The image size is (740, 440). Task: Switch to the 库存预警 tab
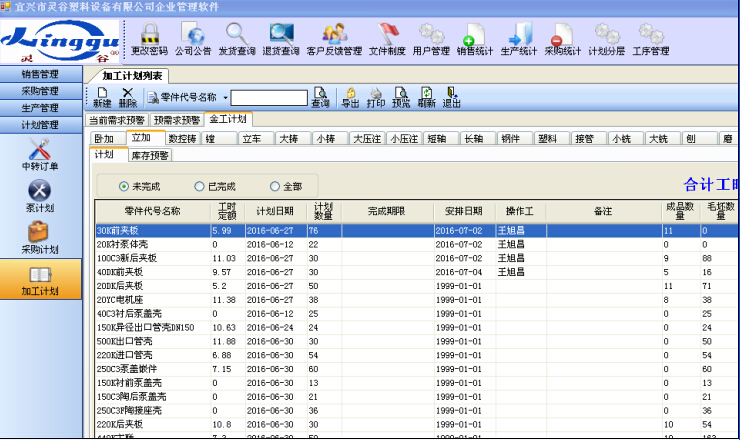tap(149, 155)
